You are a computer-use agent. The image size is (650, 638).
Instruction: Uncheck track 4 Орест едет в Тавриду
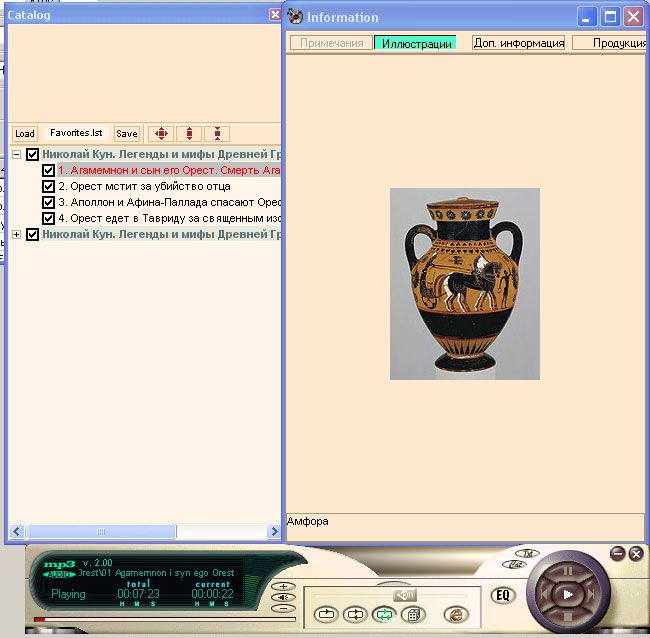click(x=48, y=218)
